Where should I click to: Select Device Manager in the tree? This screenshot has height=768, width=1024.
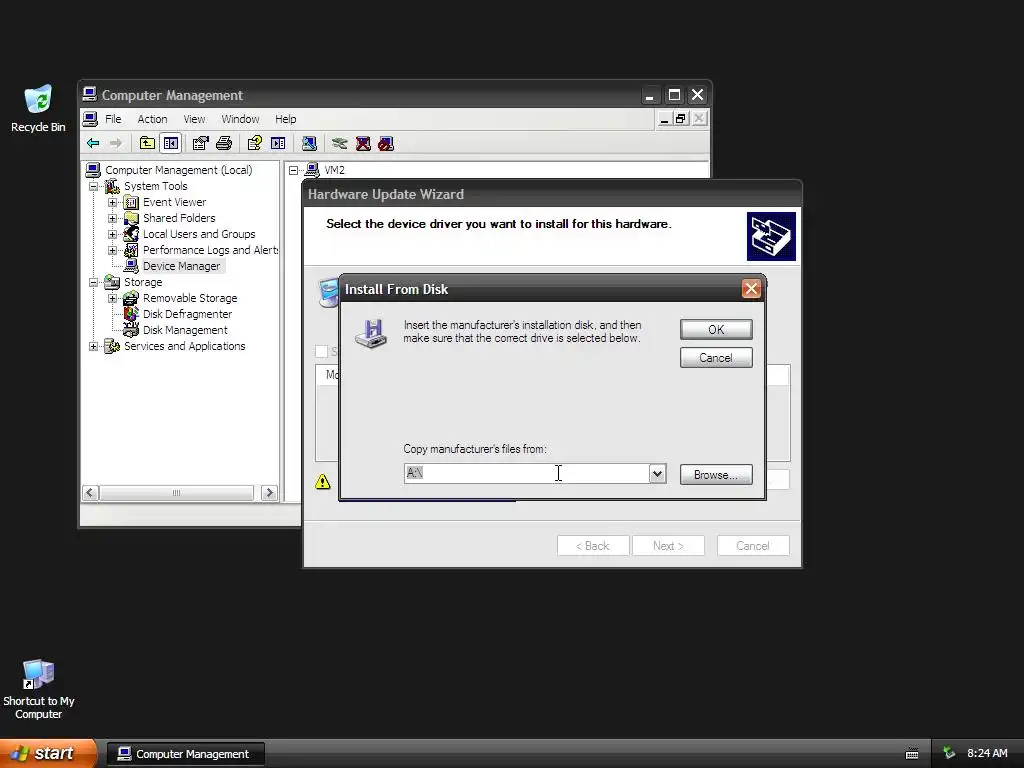tap(182, 266)
